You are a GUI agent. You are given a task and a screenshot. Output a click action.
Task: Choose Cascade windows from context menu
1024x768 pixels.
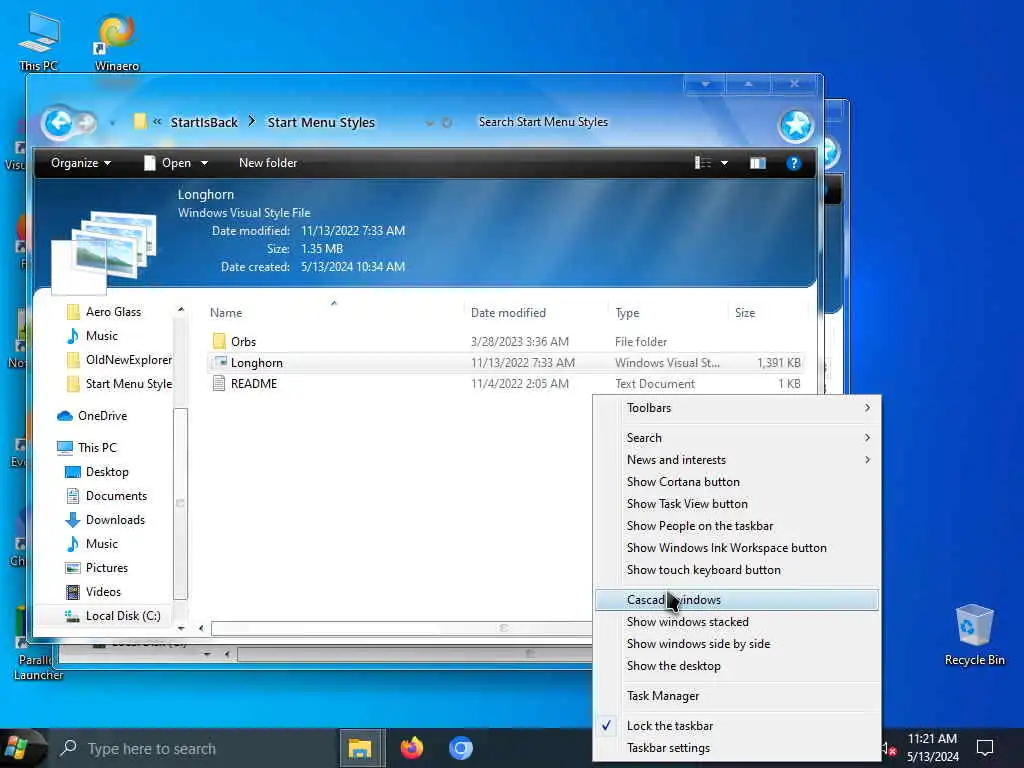click(737, 600)
